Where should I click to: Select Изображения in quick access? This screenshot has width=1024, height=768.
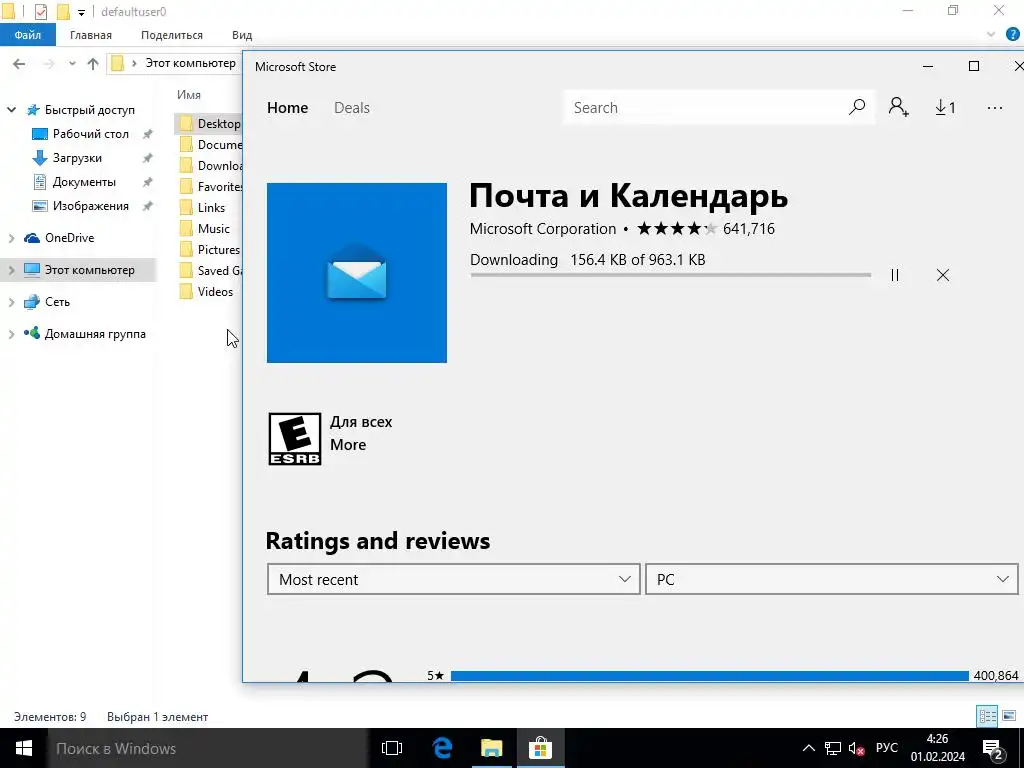coord(91,206)
